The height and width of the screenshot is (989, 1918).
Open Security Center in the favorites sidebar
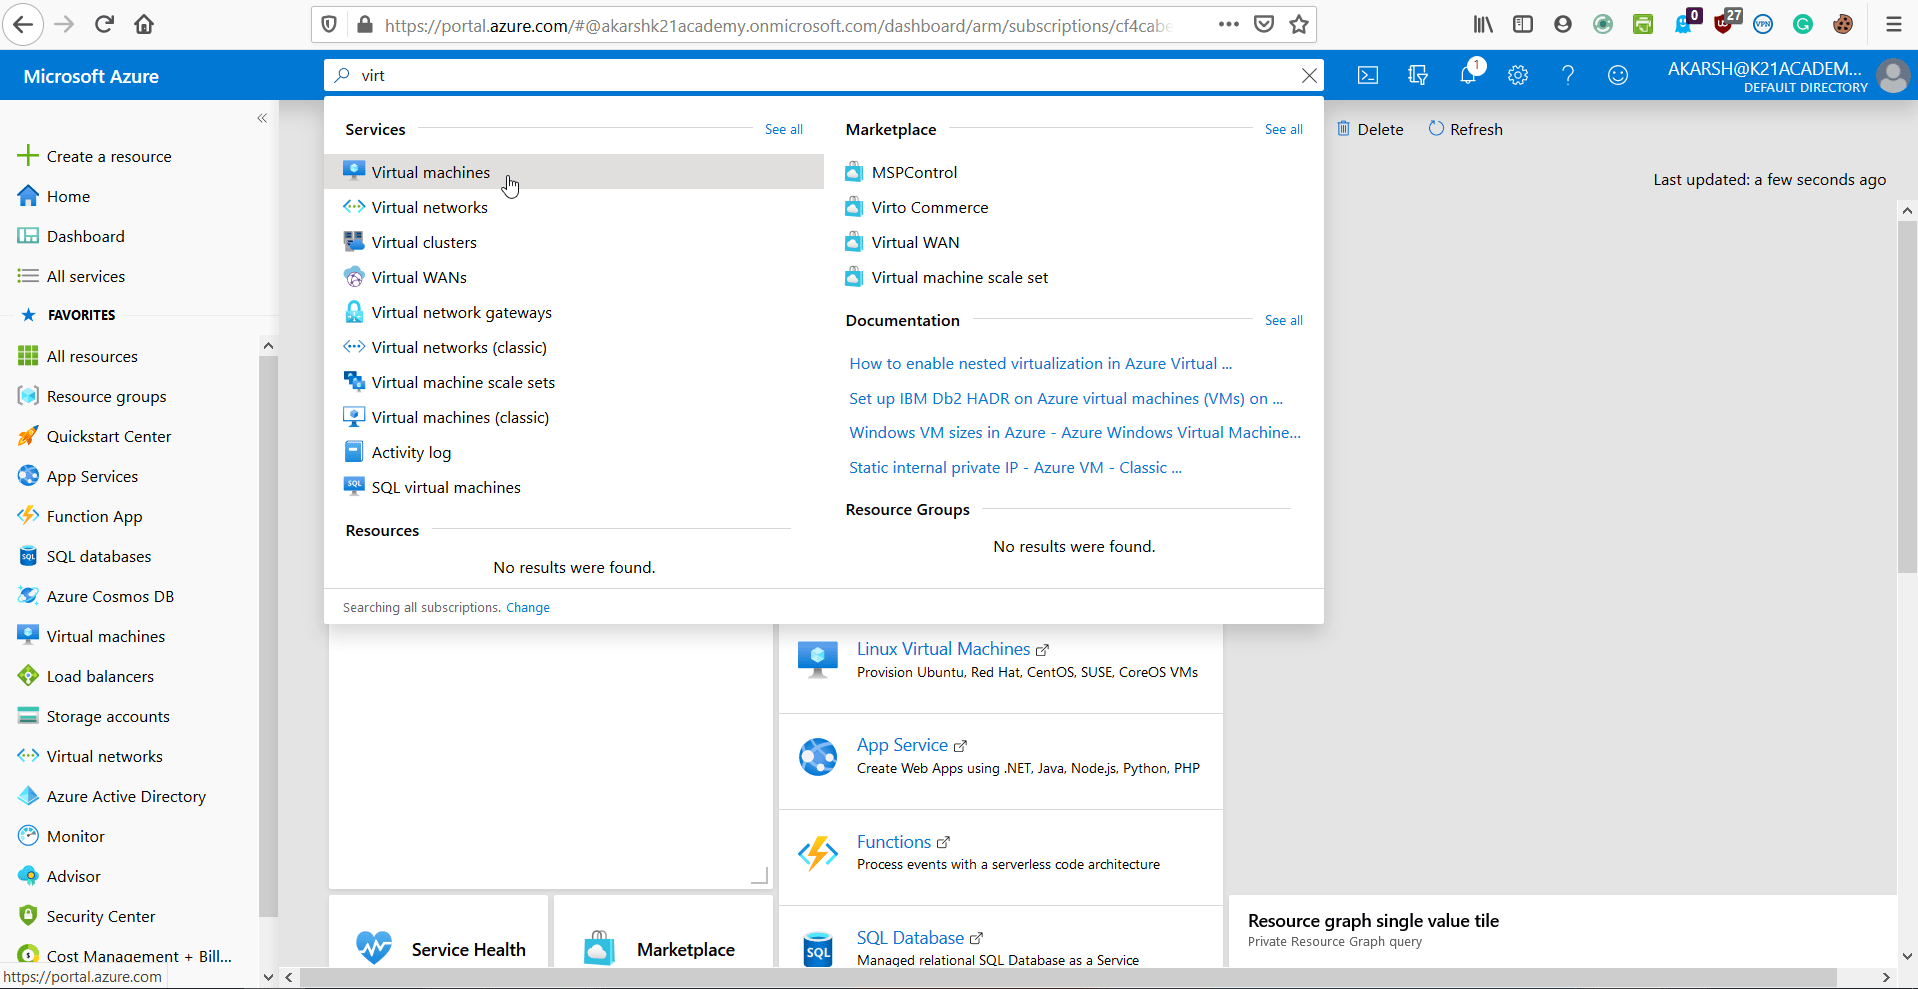[x=101, y=915]
